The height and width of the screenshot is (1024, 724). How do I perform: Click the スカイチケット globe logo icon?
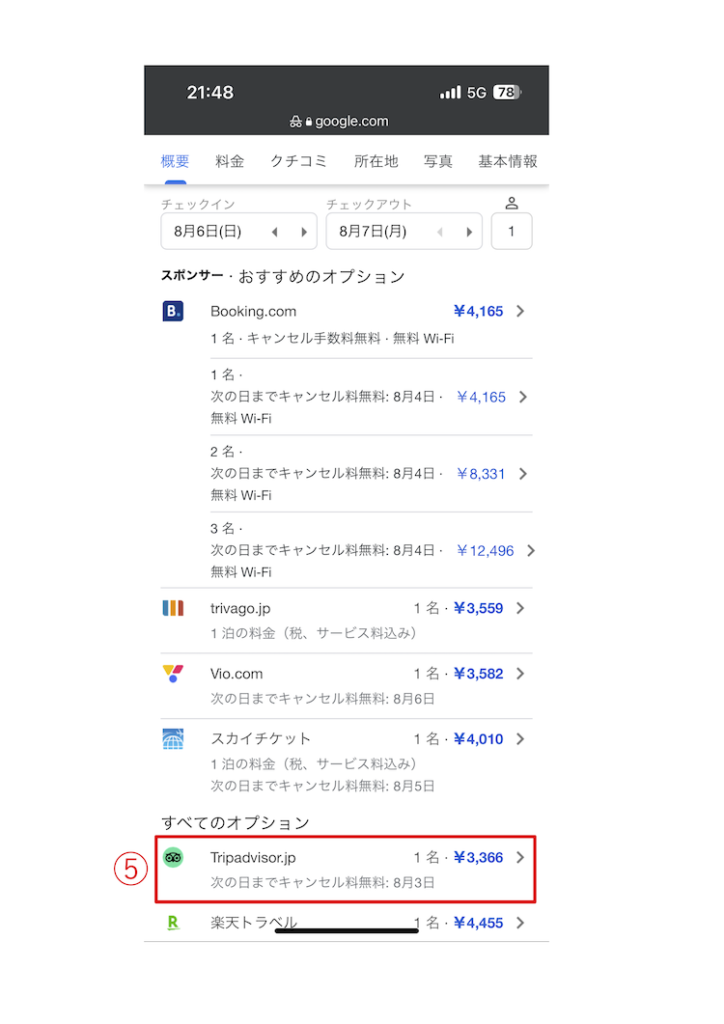tap(173, 739)
